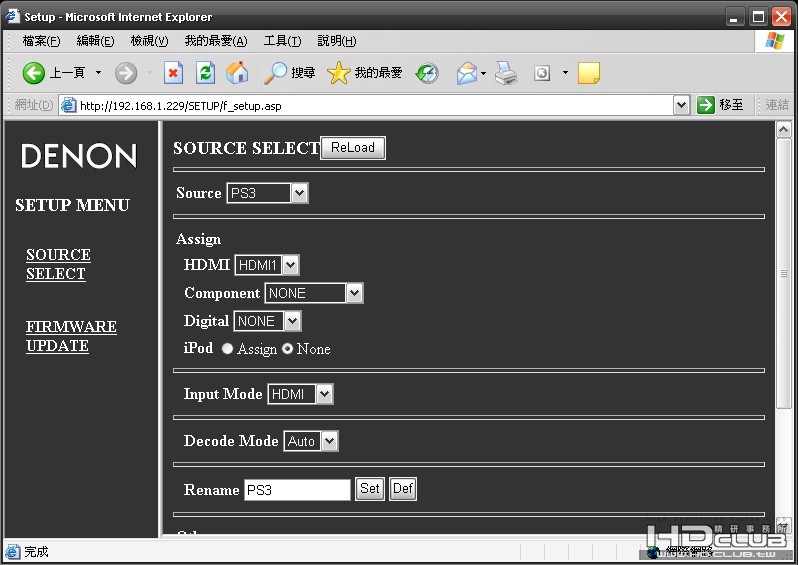Click the Def button
The height and width of the screenshot is (565, 798).
coord(403,489)
